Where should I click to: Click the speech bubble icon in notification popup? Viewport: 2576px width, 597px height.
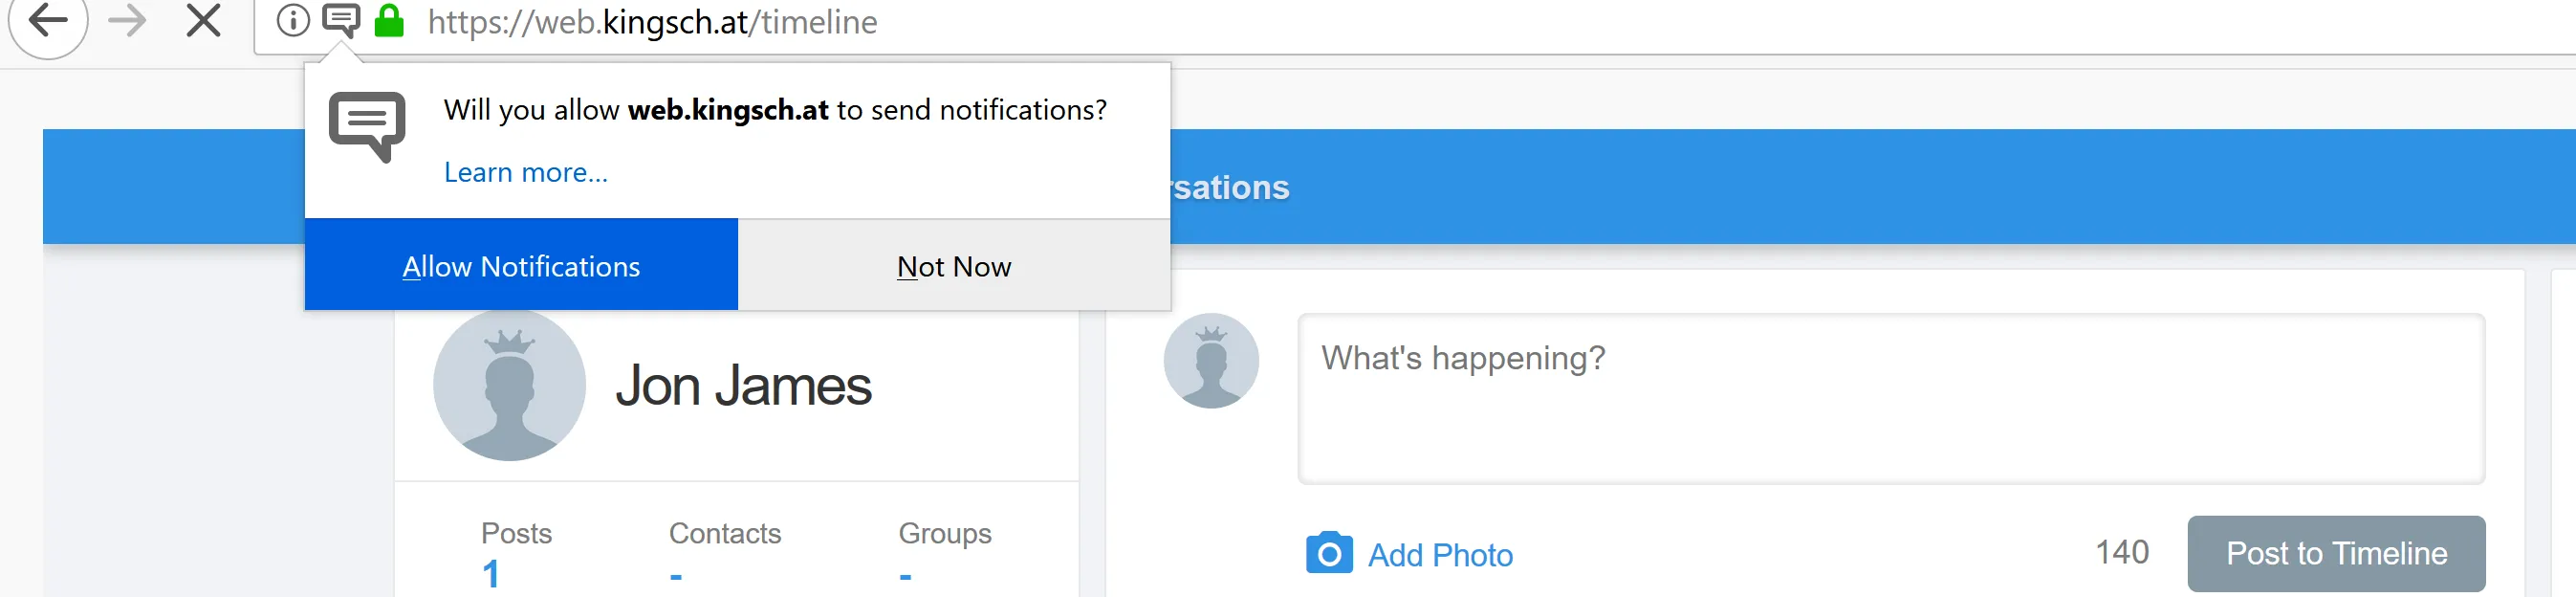[367, 126]
